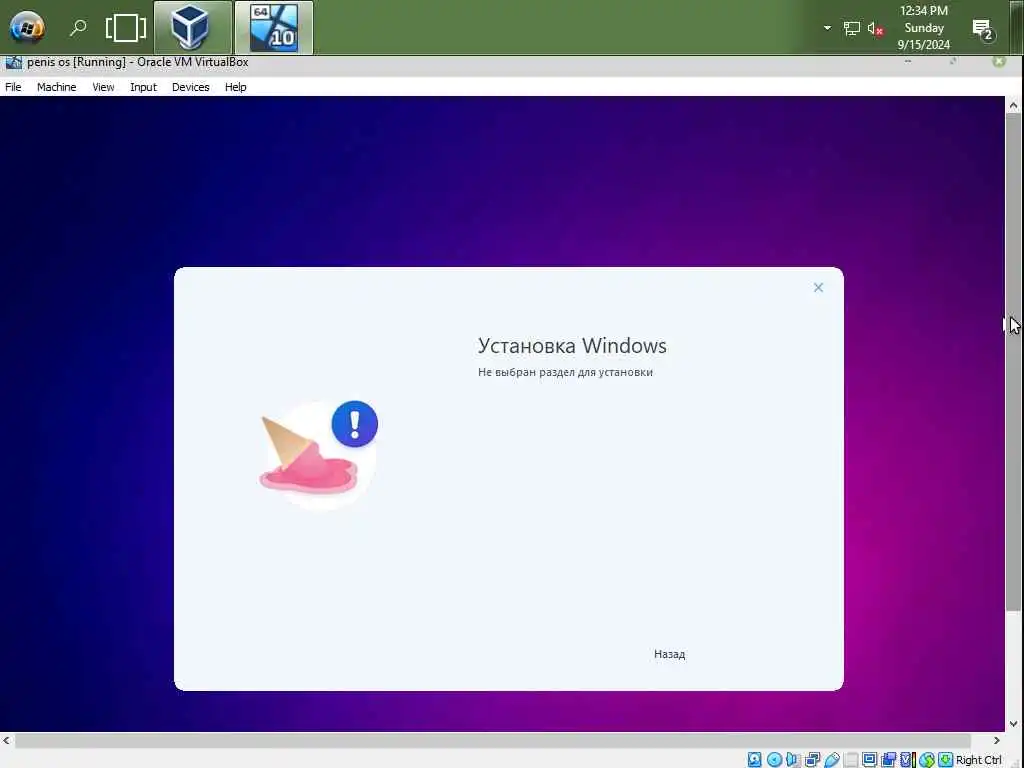Open the Windows Start orb
Image resolution: width=1024 pixels, height=768 pixels.
point(27,28)
